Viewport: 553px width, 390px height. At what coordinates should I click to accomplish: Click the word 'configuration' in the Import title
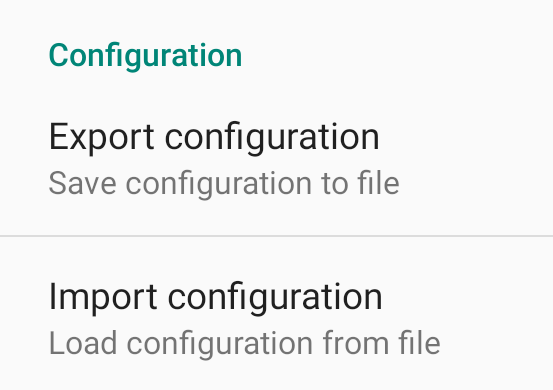point(275,299)
